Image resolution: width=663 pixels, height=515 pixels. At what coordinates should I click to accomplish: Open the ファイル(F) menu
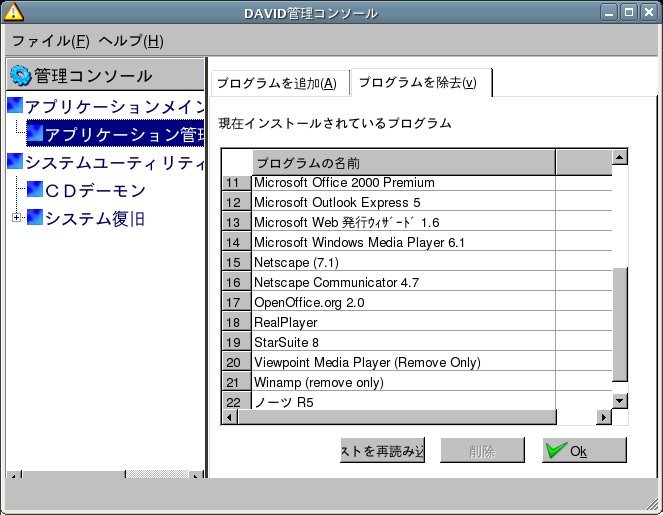51,41
